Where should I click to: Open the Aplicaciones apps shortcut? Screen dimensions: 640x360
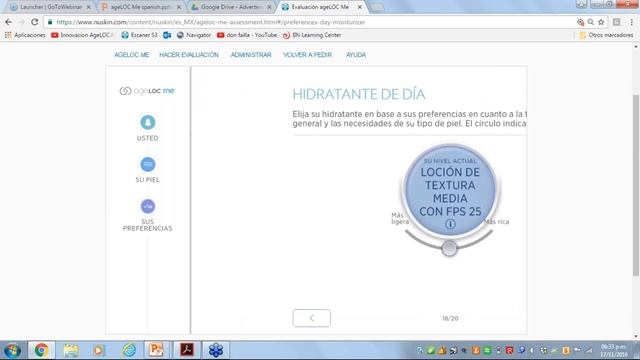pyautogui.click(x=25, y=35)
